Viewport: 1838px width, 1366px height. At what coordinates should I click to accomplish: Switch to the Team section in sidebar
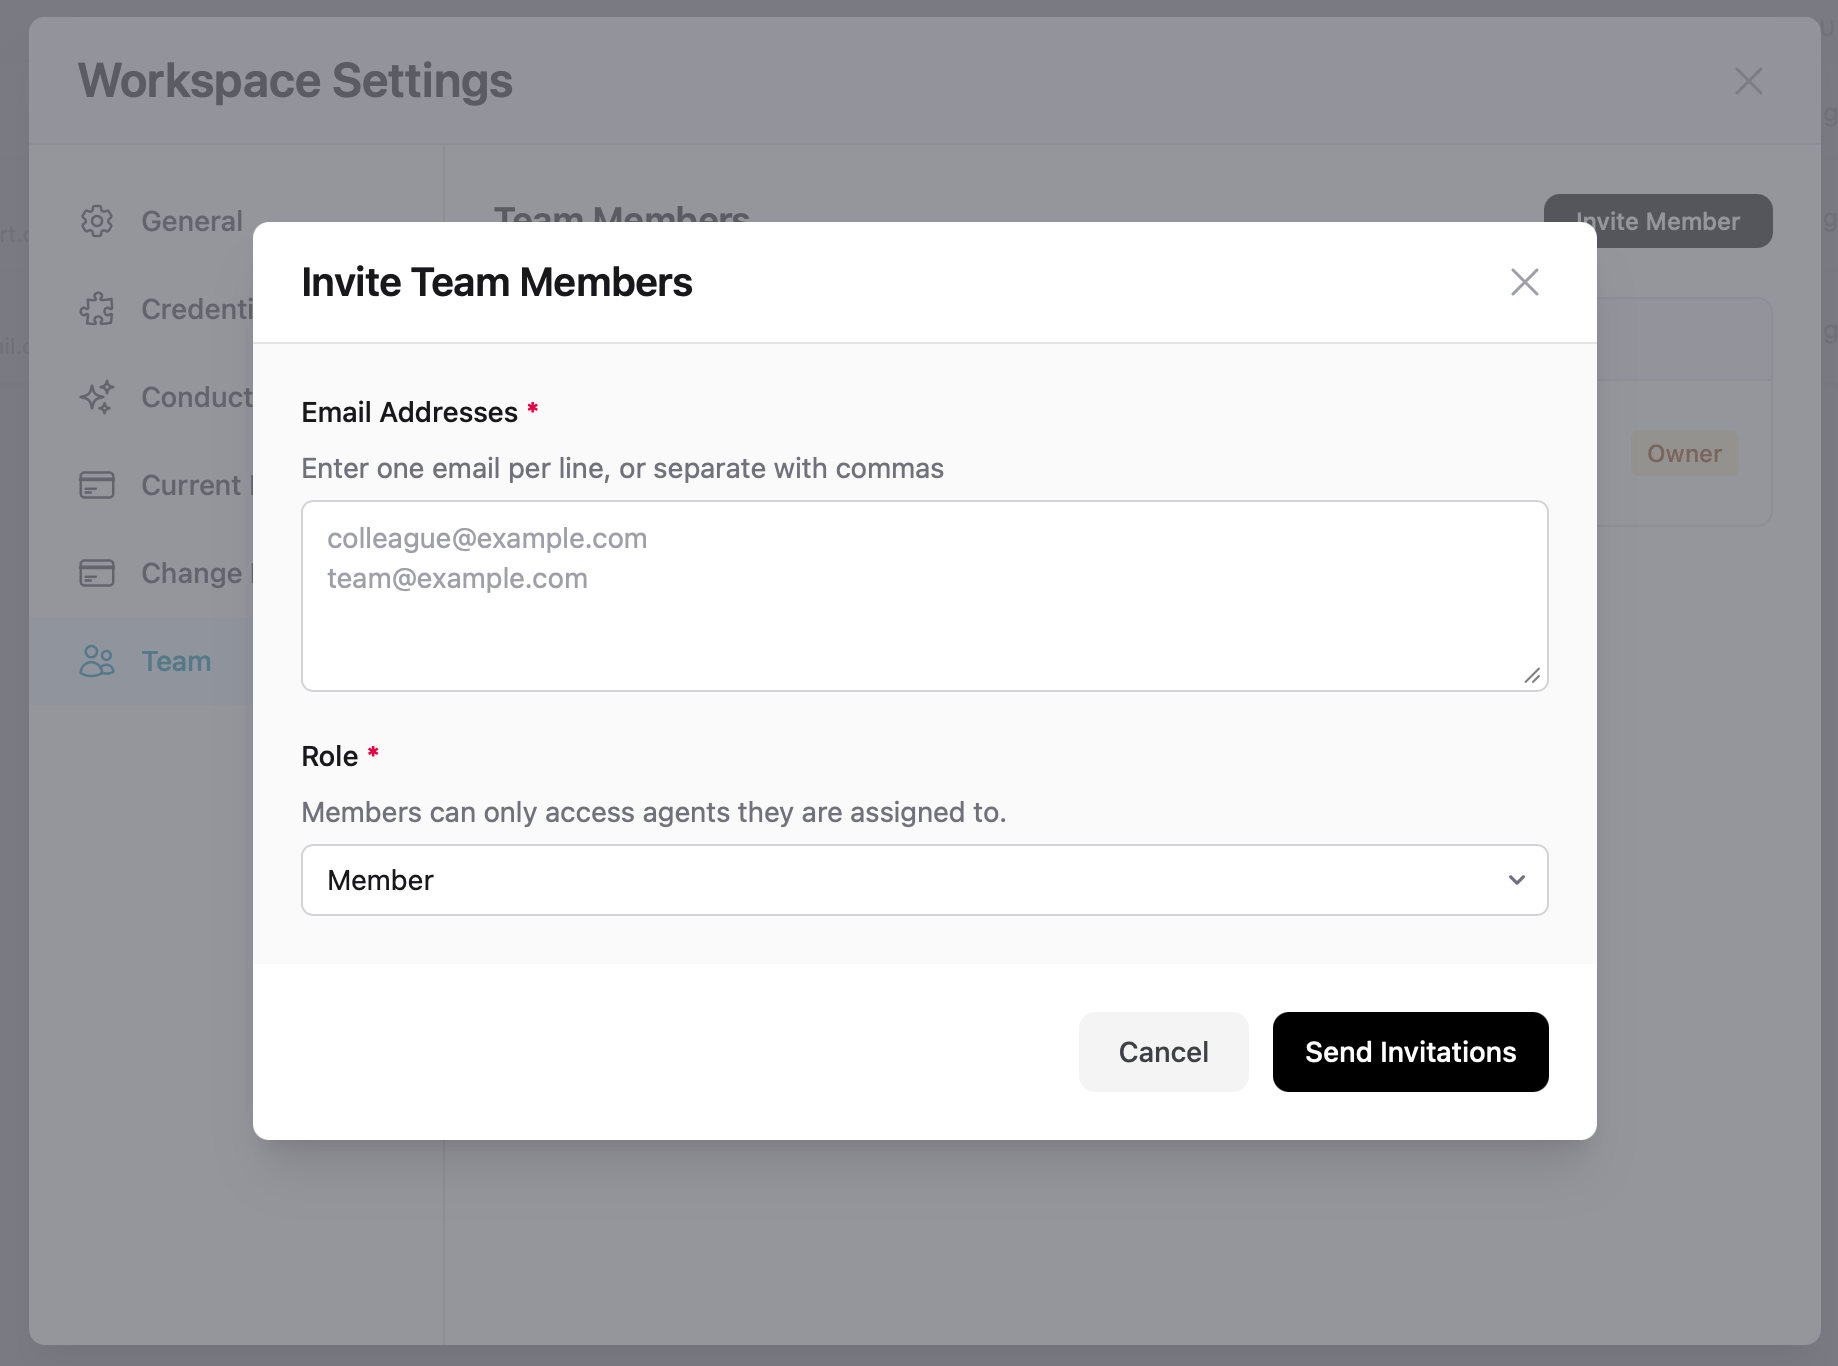click(175, 661)
